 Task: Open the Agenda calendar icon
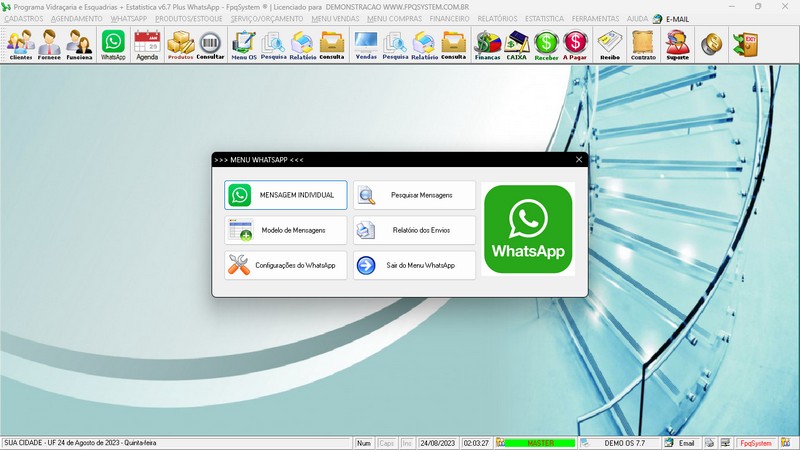tap(147, 45)
